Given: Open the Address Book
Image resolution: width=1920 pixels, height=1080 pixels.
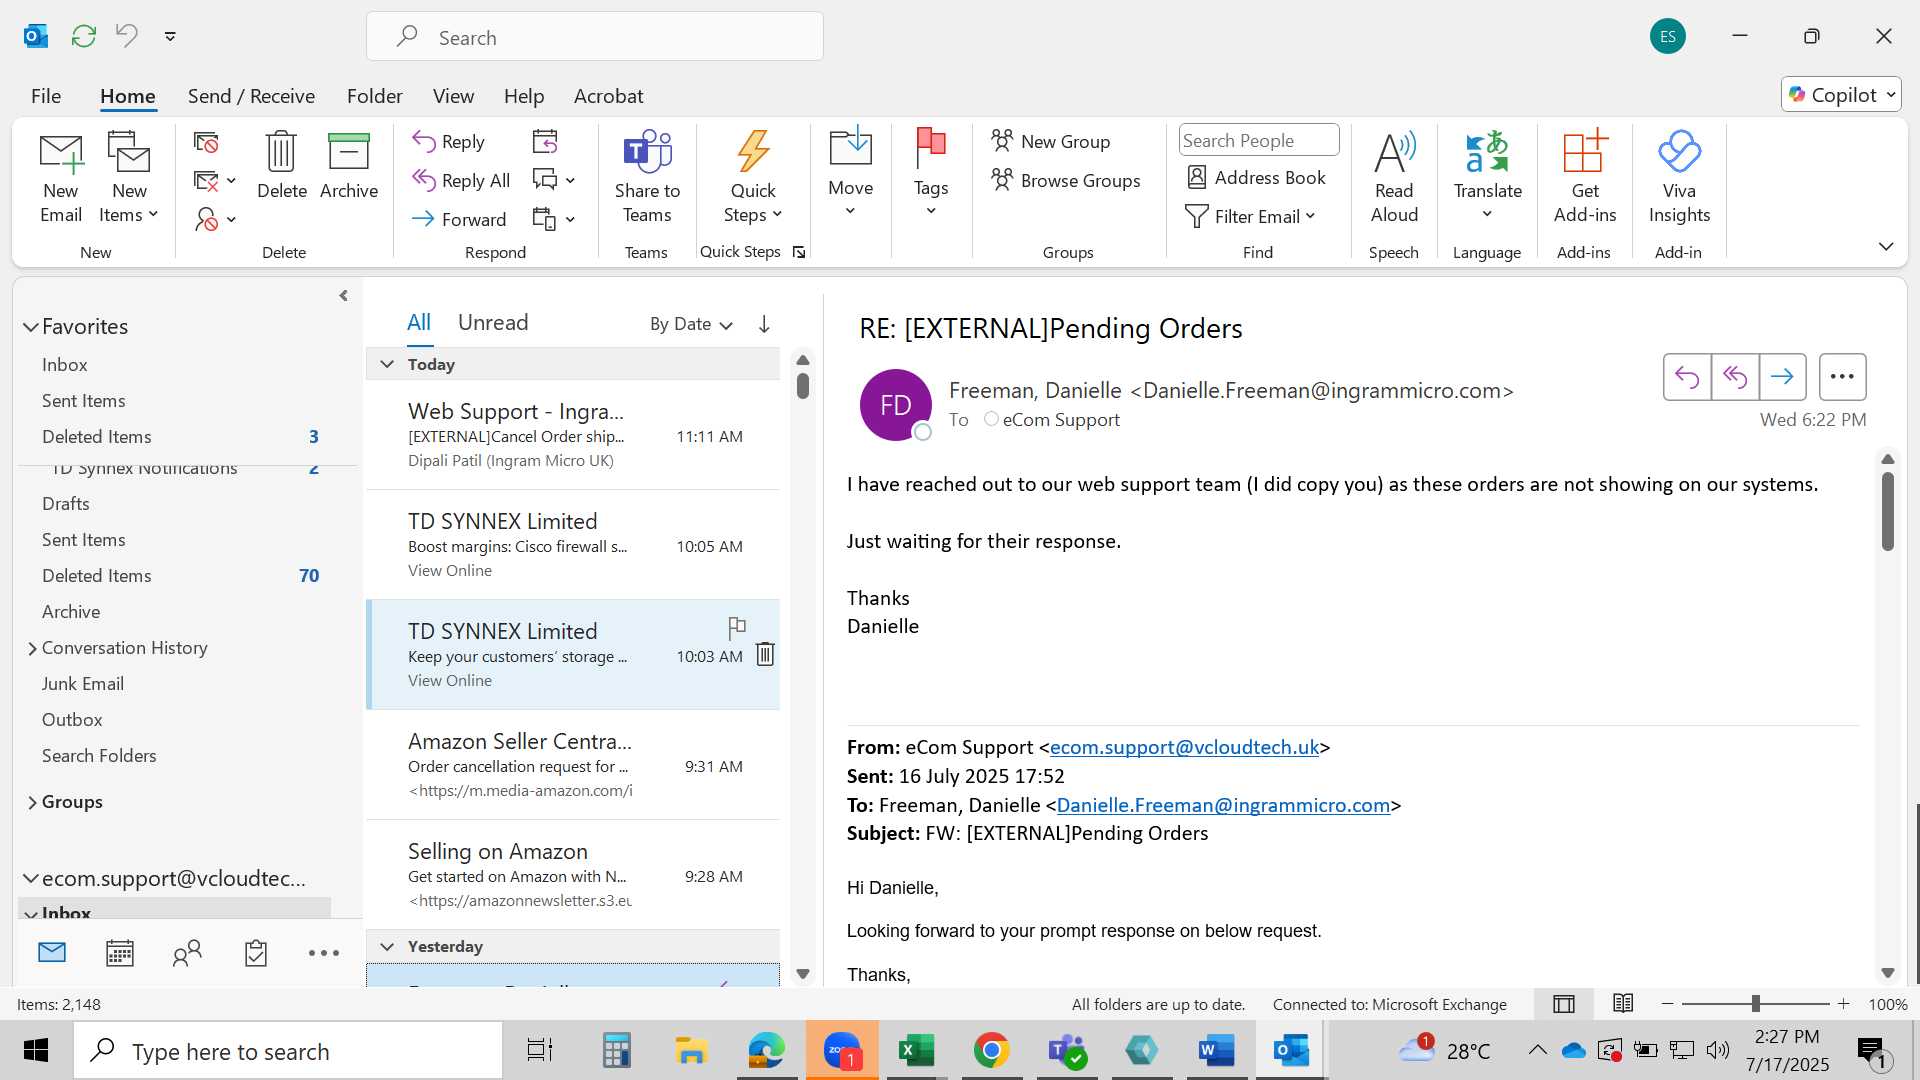Looking at the screenshot, I should click(x=1256, y=178).
